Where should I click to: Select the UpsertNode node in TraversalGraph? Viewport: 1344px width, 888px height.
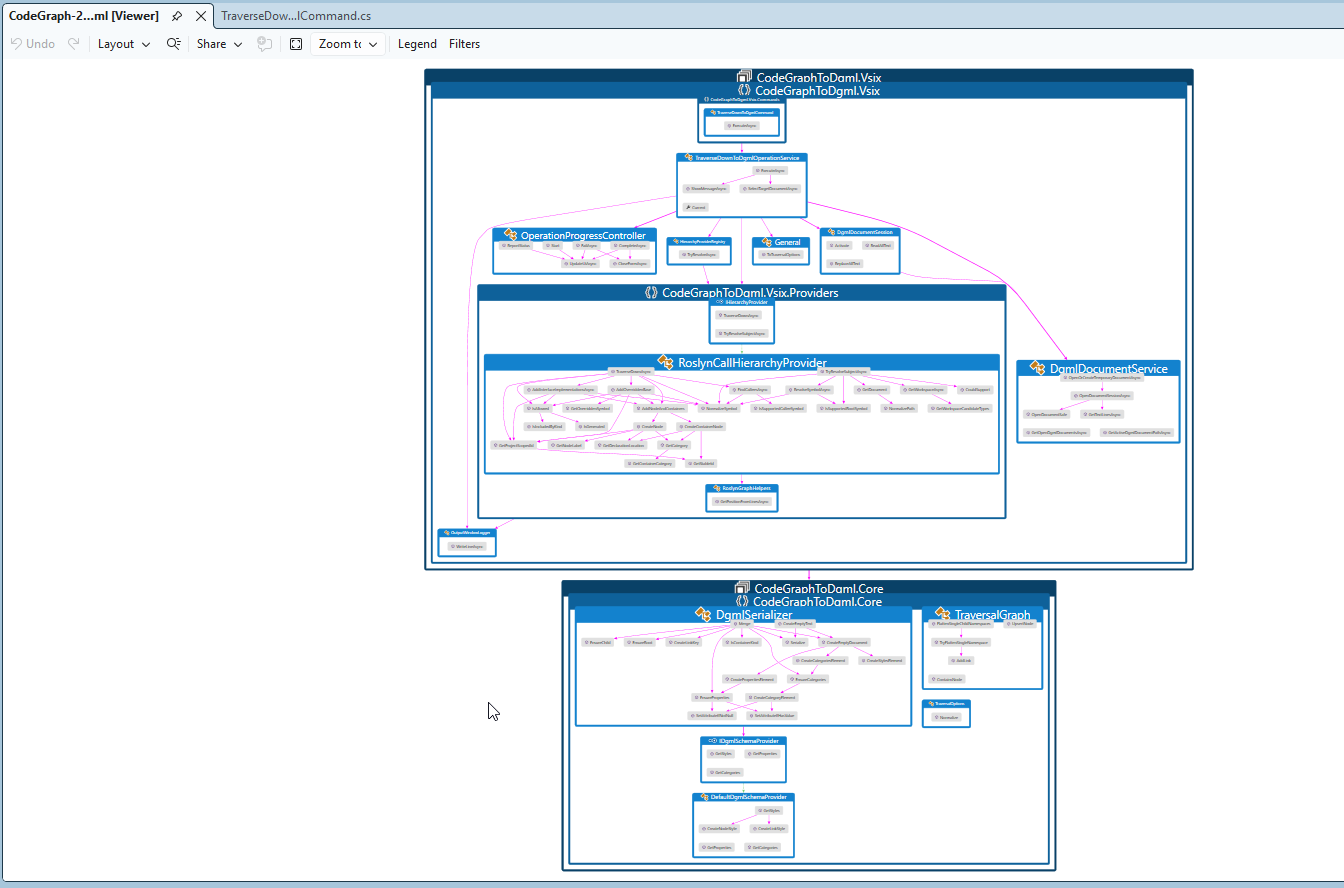pos(1018,624)
